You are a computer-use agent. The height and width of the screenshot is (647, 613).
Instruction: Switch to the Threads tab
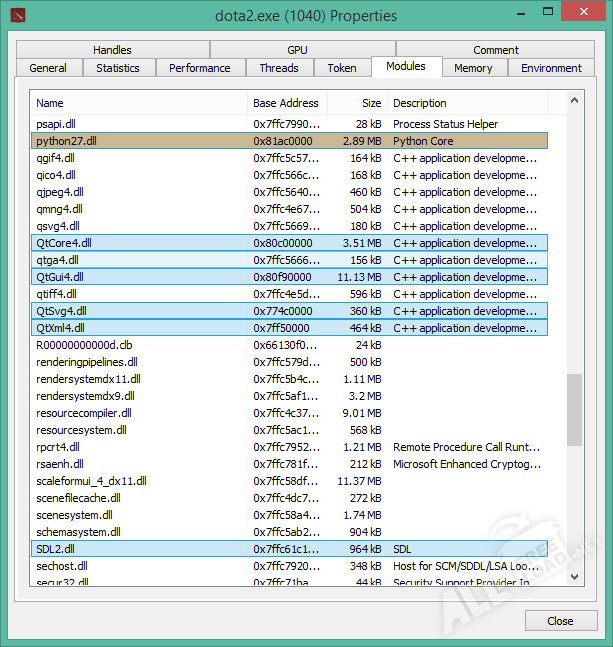point(279,68)
